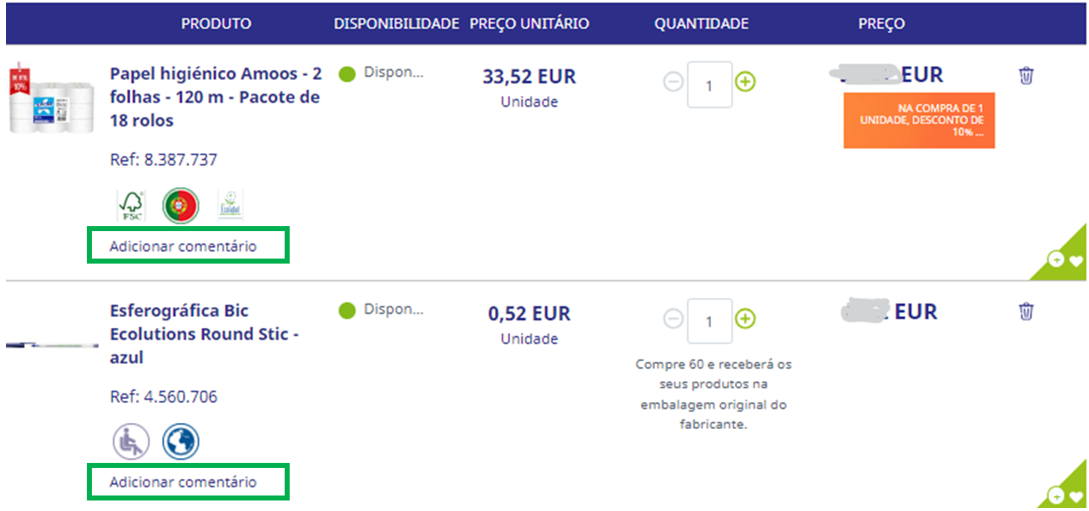Viewport: 1089px width, 511px height.
Task: Decrease Bic pen quantity with minus
Action: click(673, 319)
